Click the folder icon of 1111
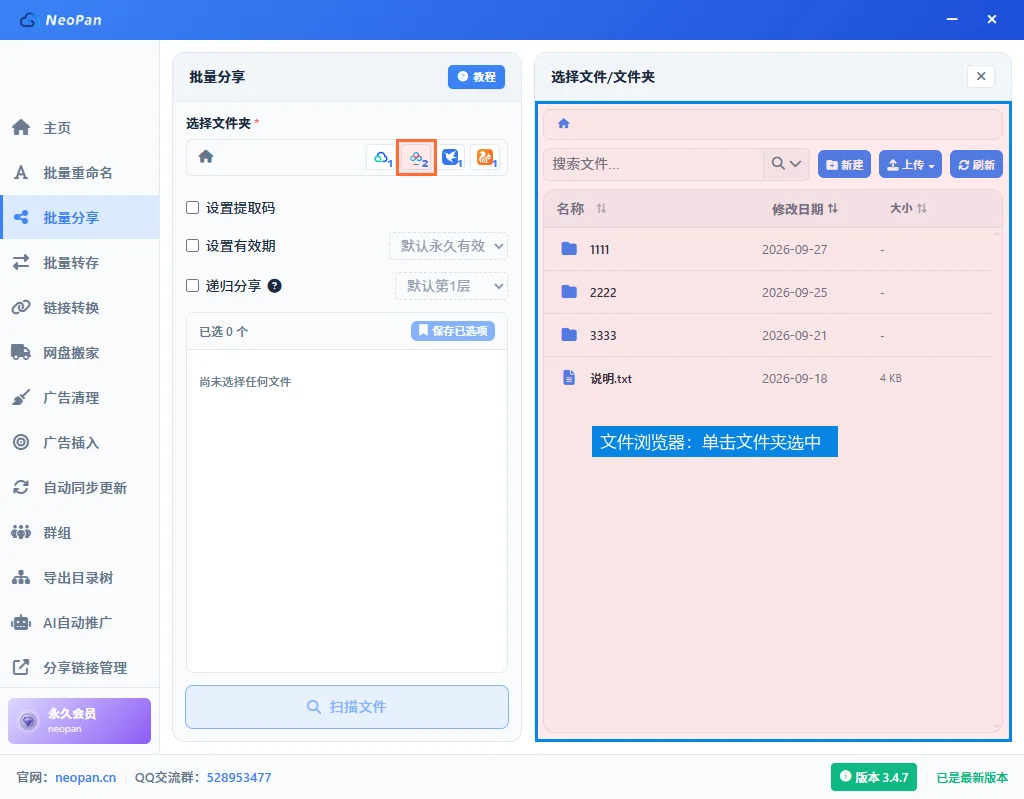 (x=569, y=249)
